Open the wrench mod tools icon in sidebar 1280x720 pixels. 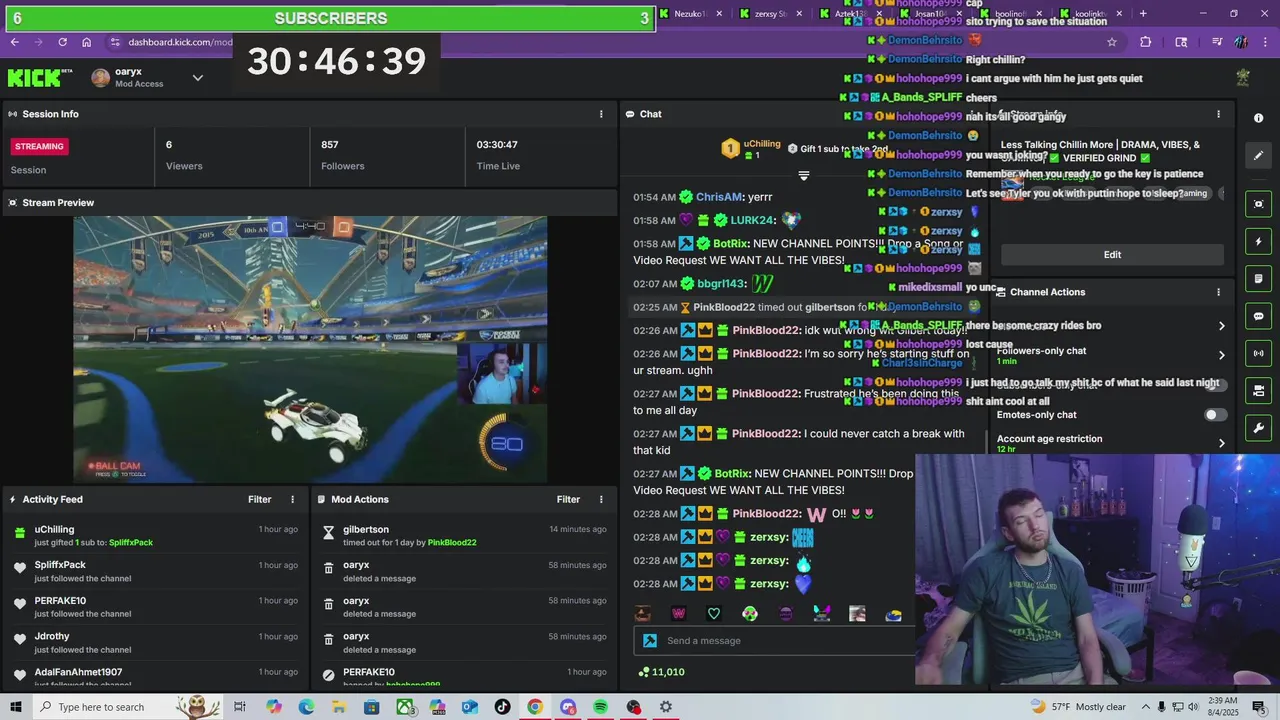(x=1258, y=428)
